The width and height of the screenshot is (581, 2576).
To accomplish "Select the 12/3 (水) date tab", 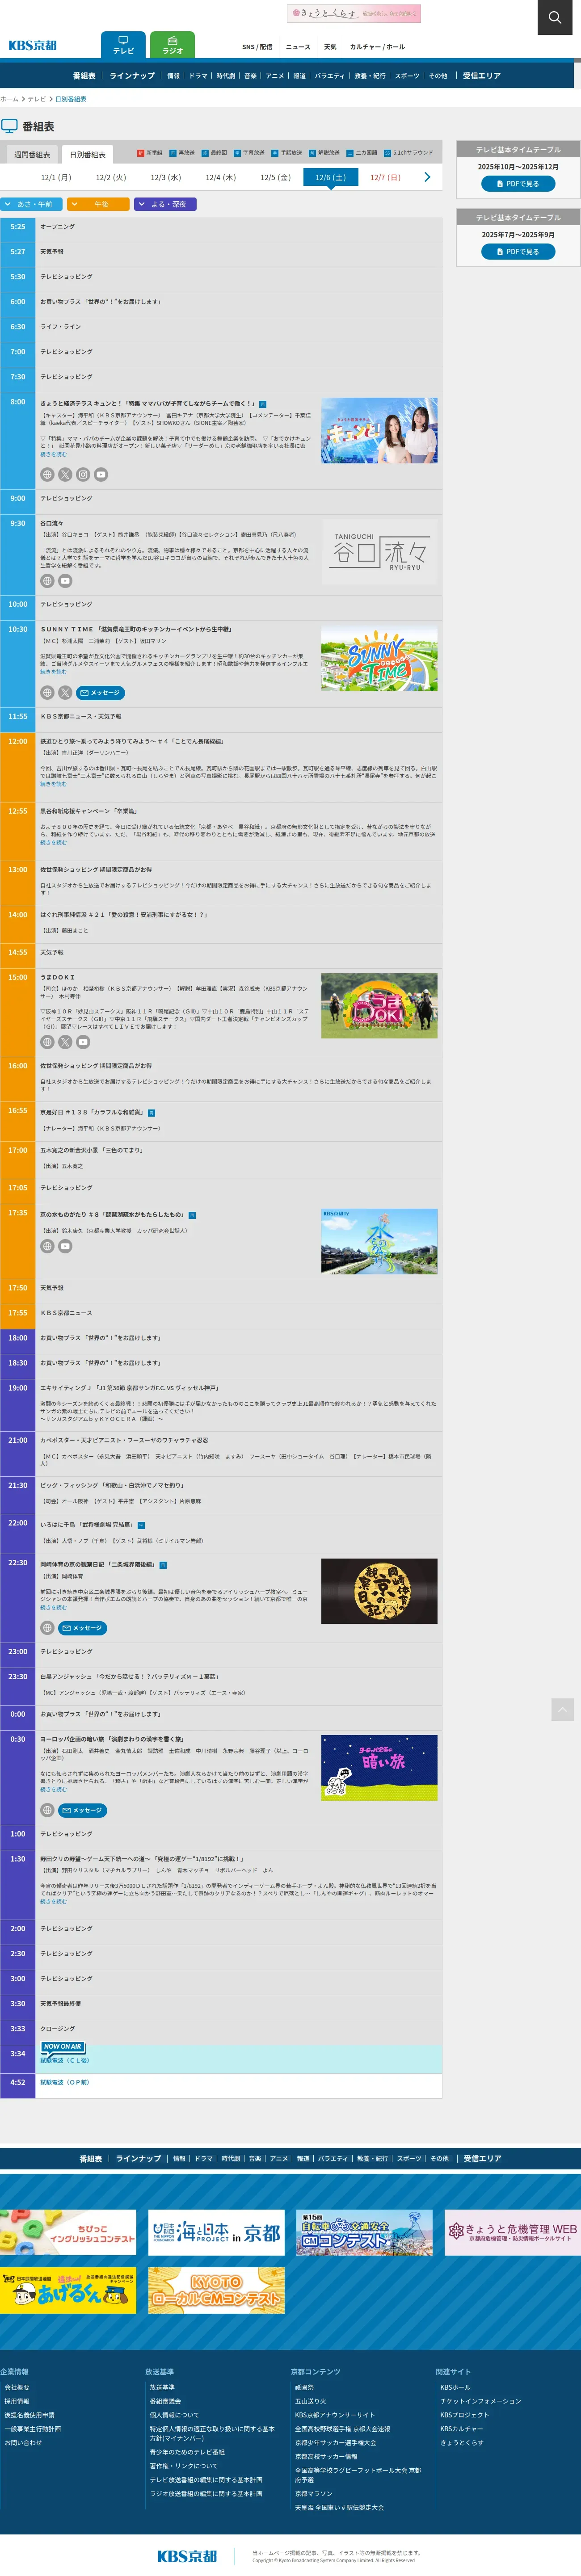I will [166, 177].
